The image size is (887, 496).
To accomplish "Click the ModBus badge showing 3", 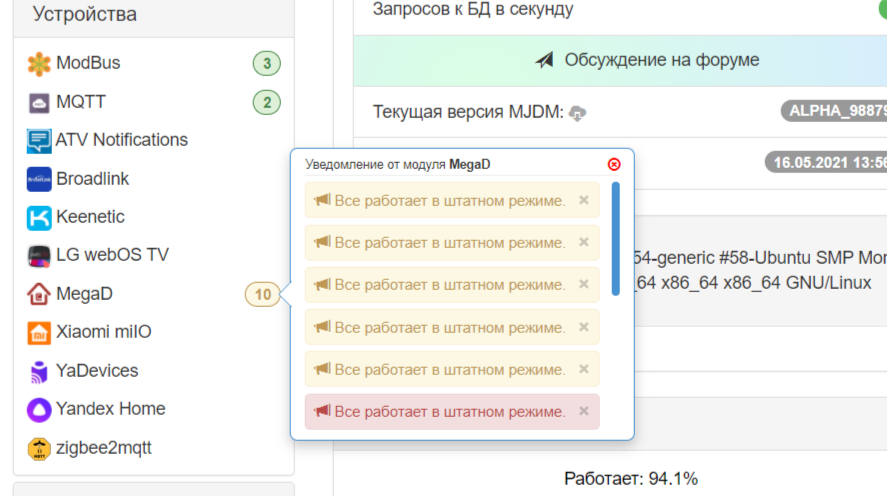I will pos(266,63).
